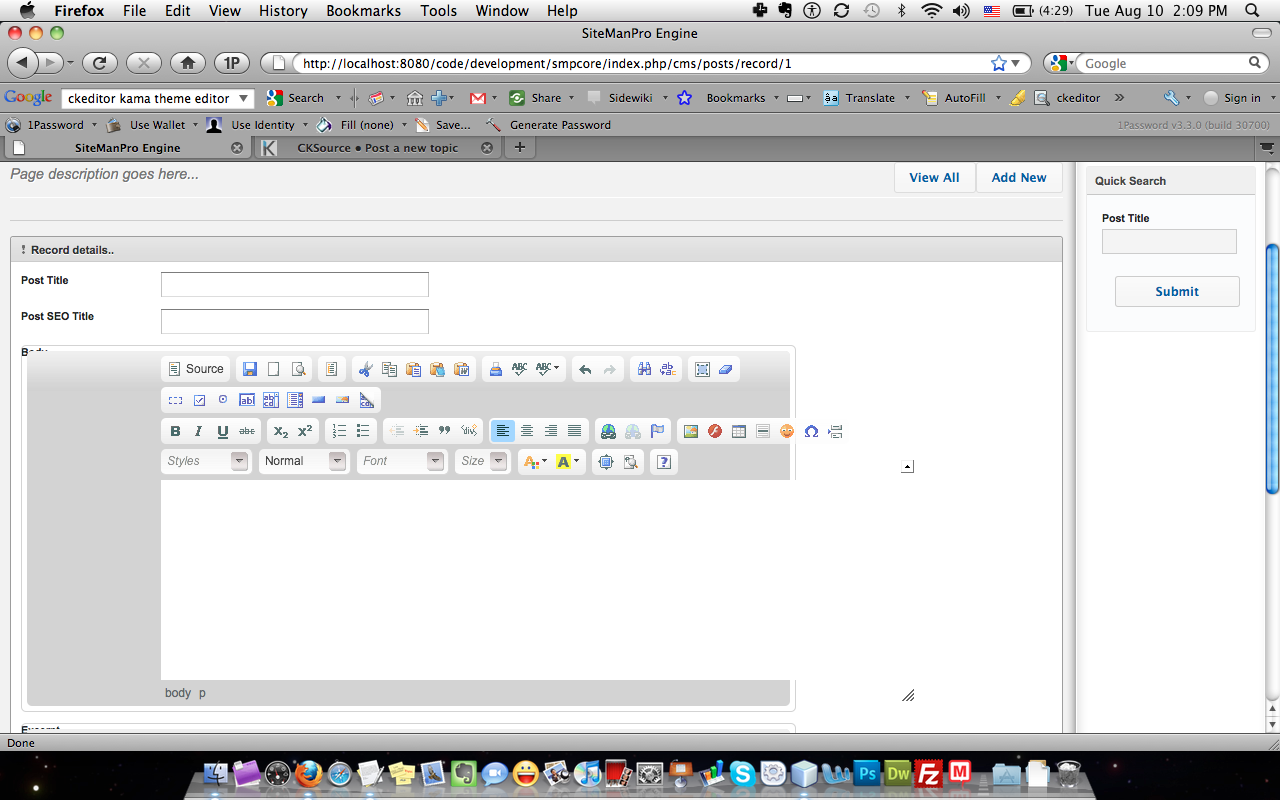Click the Save floppy disk icon

pyautogui.click(x=250, y=369)
